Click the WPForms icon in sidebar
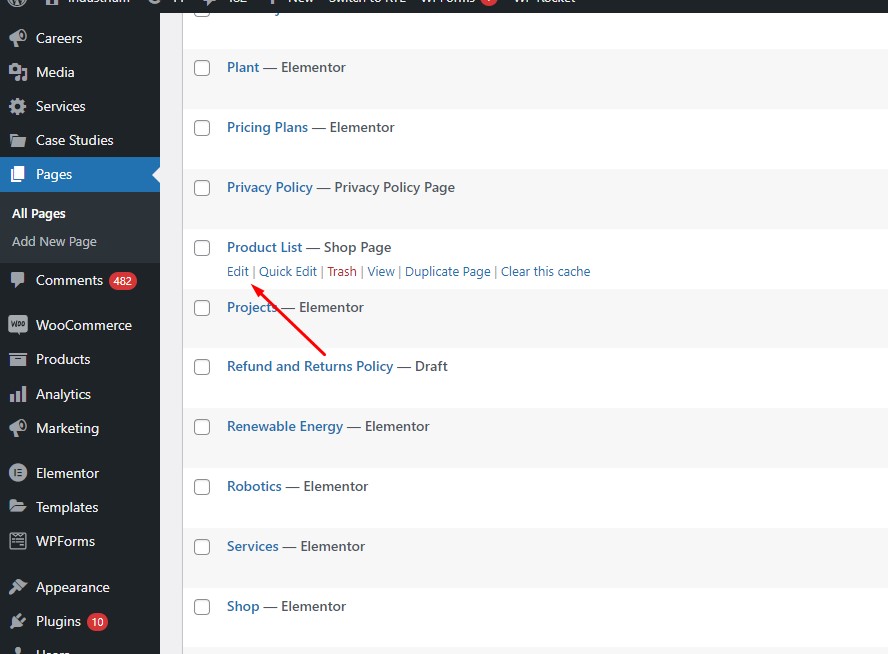 coord(18,541)
